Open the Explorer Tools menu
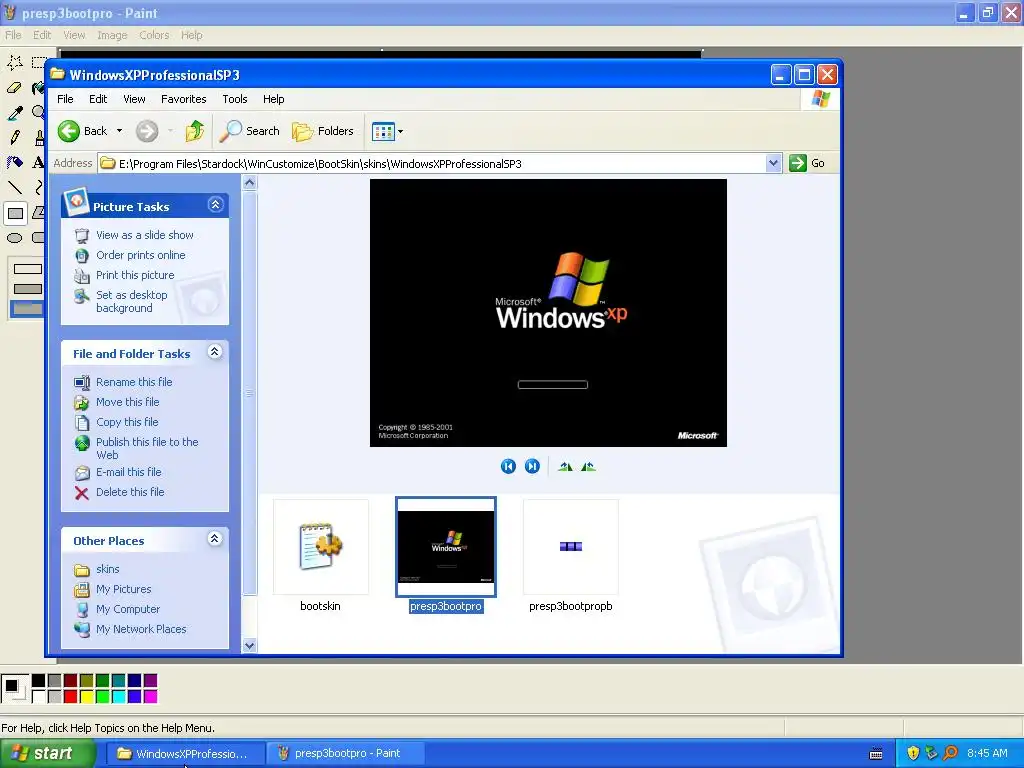The height and width of the screenshot is (768, 1024). [x=234, y=99]
